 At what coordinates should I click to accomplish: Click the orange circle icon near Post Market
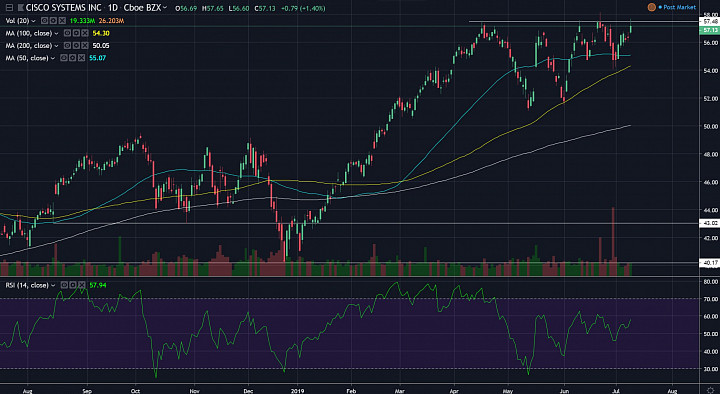[651, 7]
